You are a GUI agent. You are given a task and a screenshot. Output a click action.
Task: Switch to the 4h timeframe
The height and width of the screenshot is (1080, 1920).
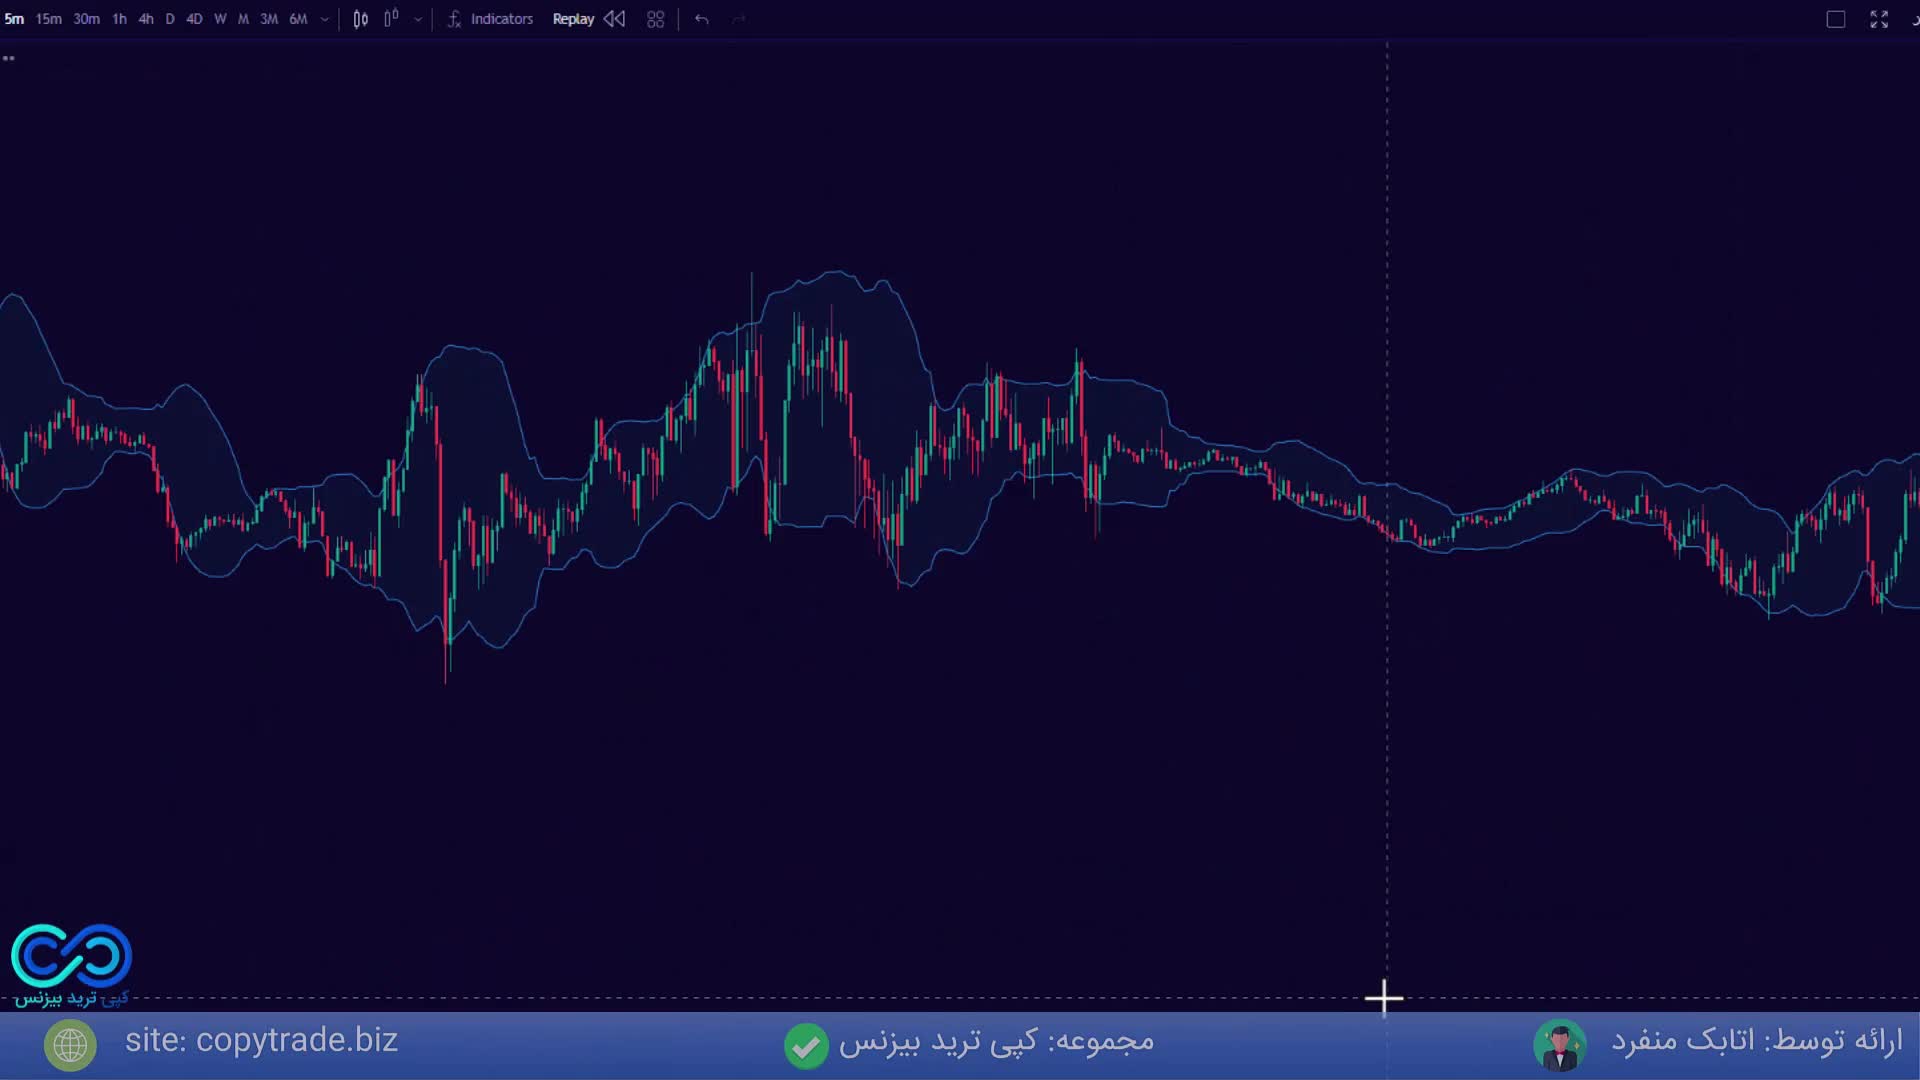click(146, 19)
